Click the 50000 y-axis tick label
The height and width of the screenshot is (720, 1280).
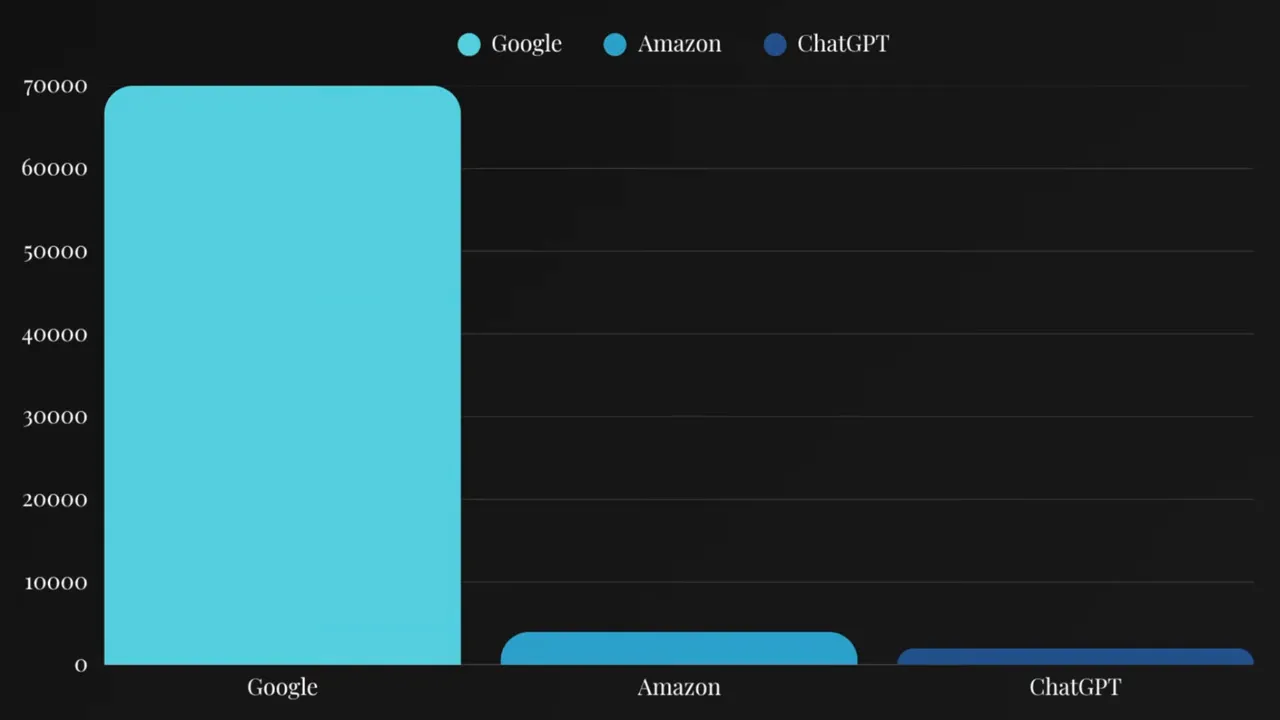[55, 251]
